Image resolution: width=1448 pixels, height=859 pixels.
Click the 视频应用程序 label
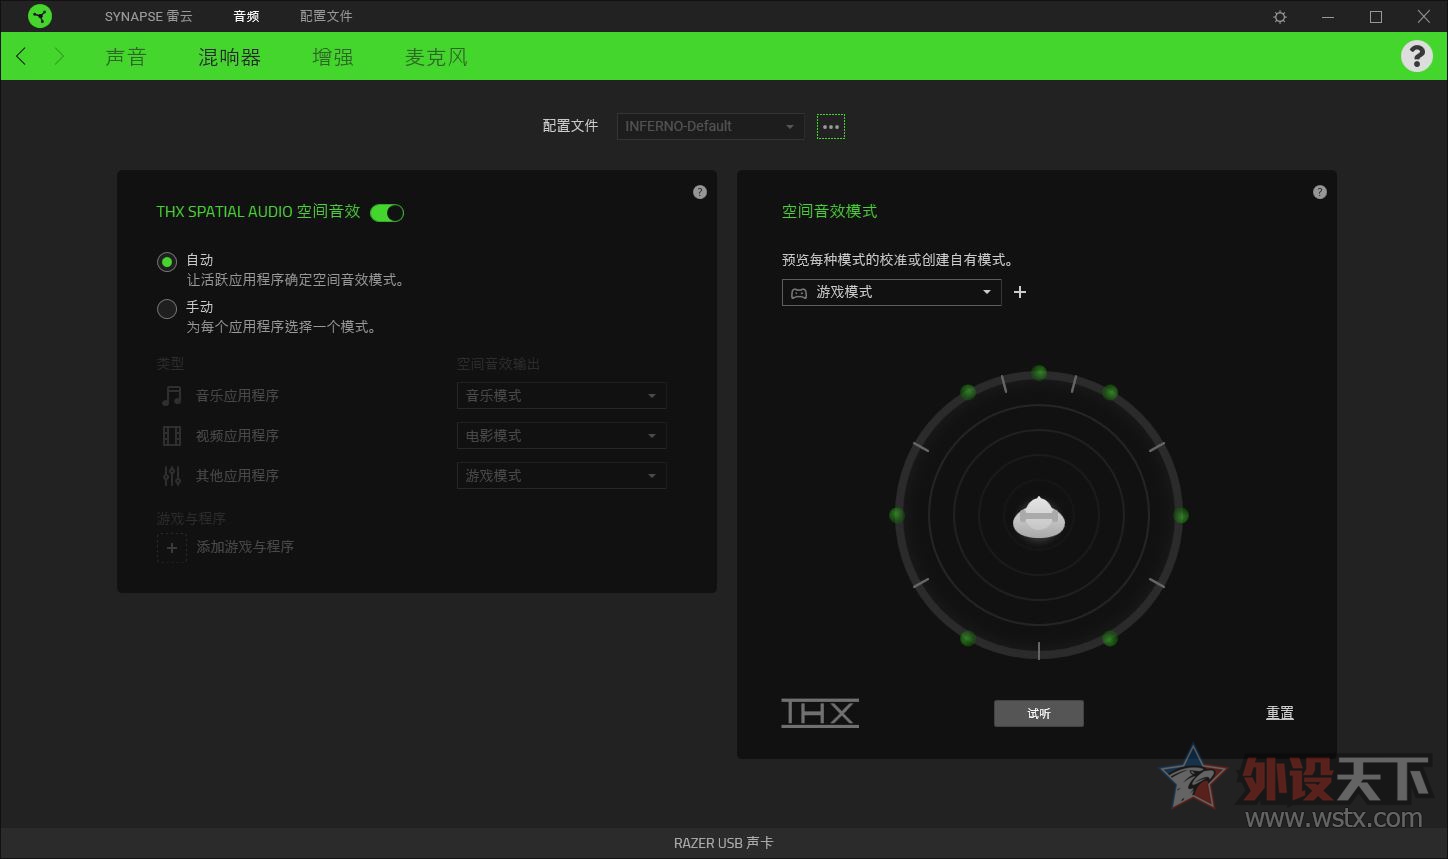click(x=237, y=436)
